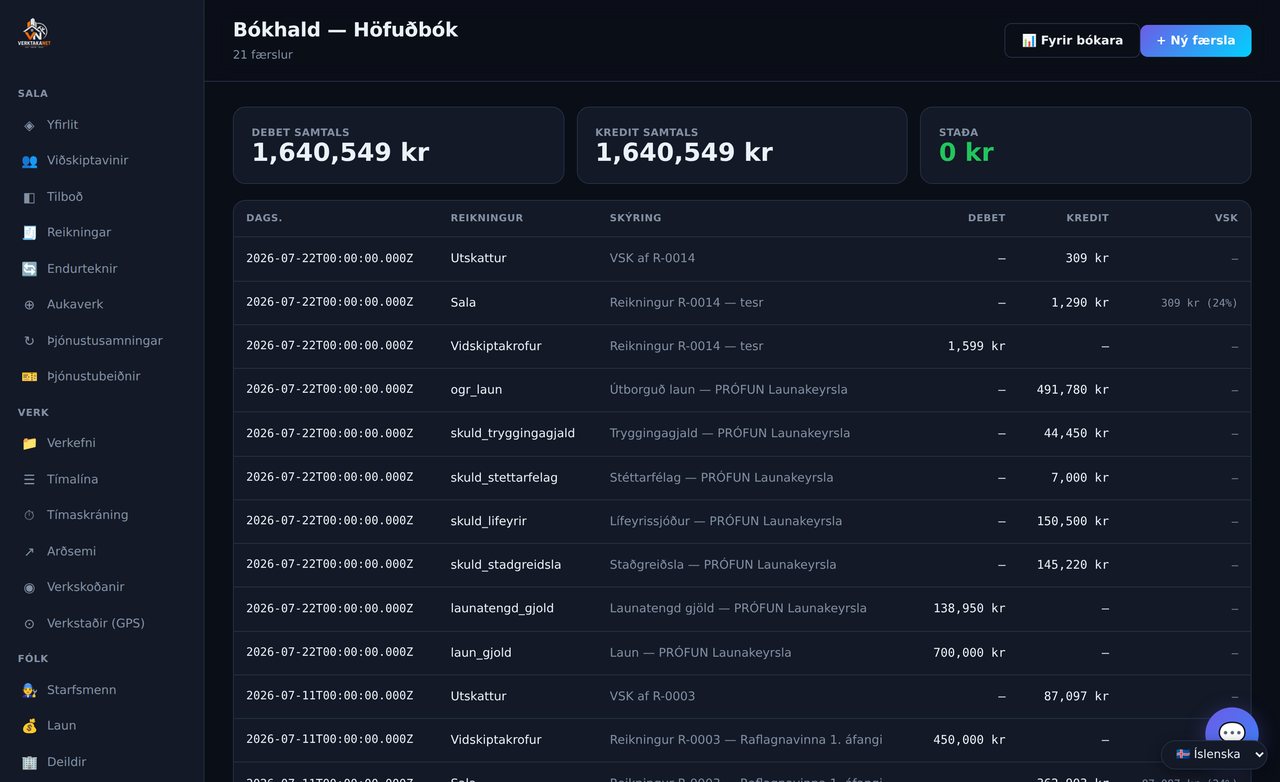
Task: Click the Verktaka logo in the sidebar
Action: click(x=34, y=33)
